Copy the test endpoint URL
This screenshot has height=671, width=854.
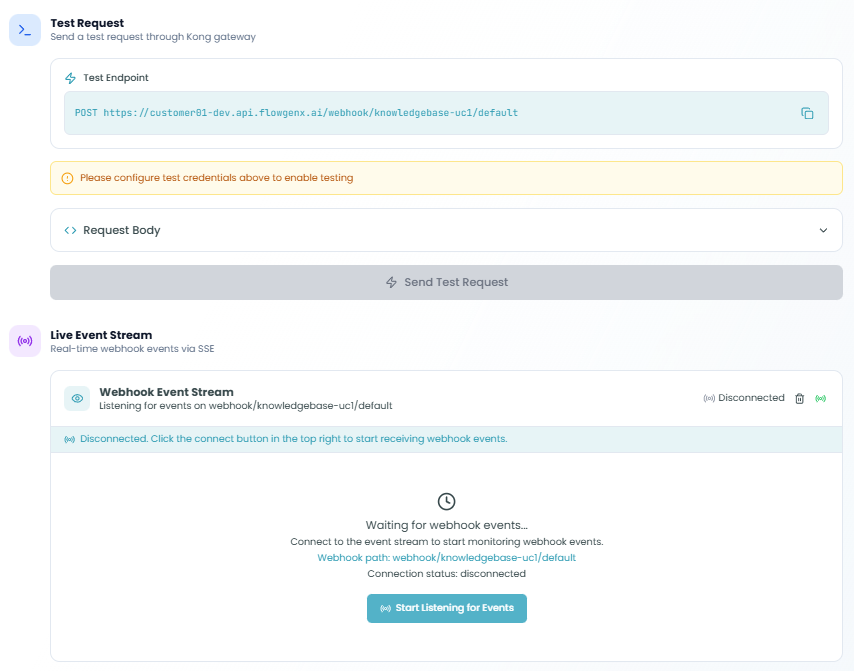click(807, 113)
